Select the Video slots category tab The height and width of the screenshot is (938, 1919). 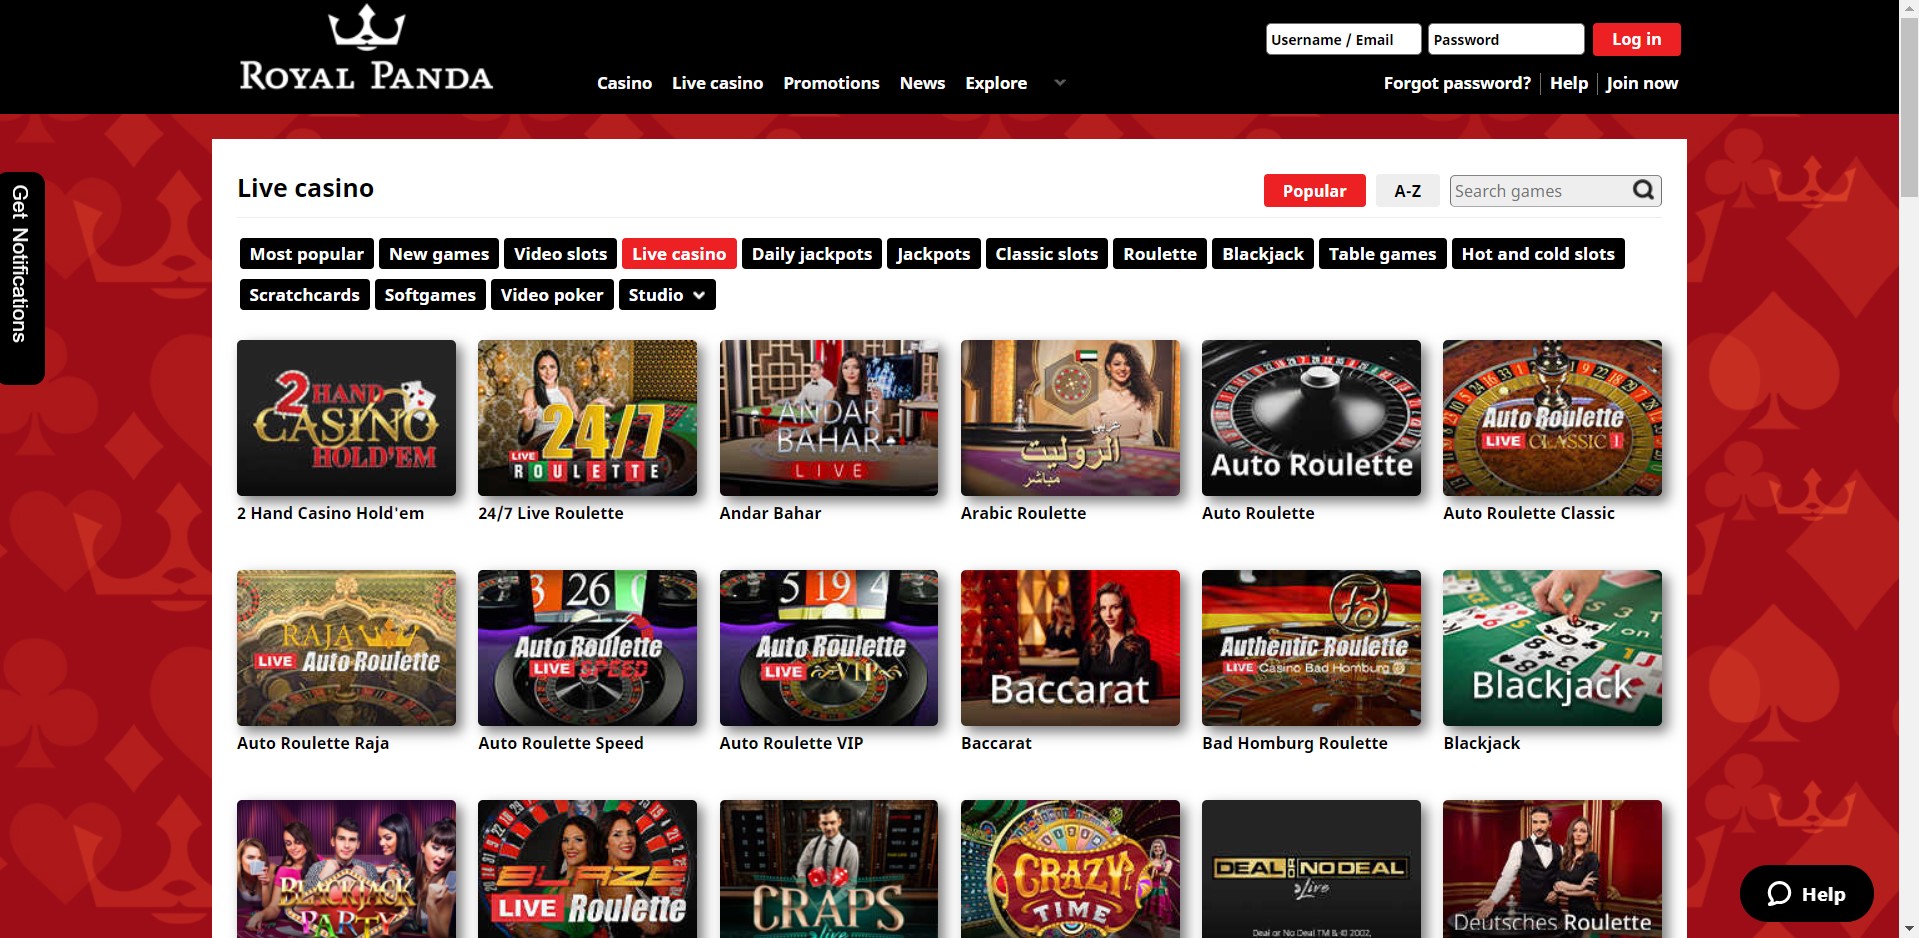pyautogui.click(x=560, y=254)
